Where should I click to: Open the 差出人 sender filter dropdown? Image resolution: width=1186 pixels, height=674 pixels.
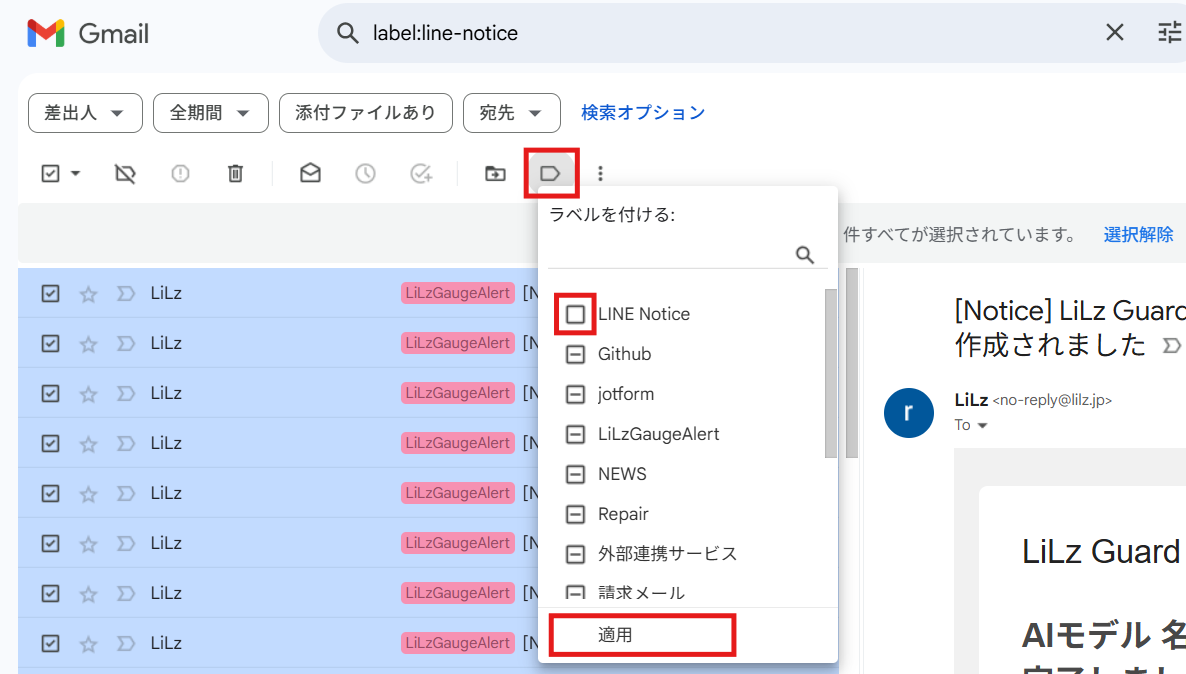[x=85, y=113]
